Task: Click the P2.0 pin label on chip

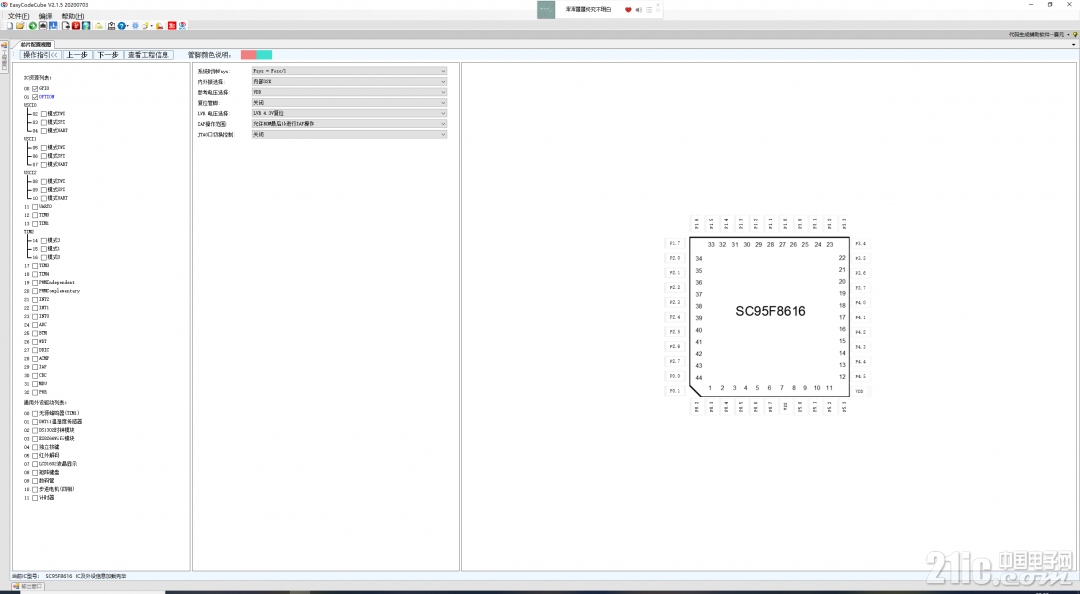Action: [674, 258]
